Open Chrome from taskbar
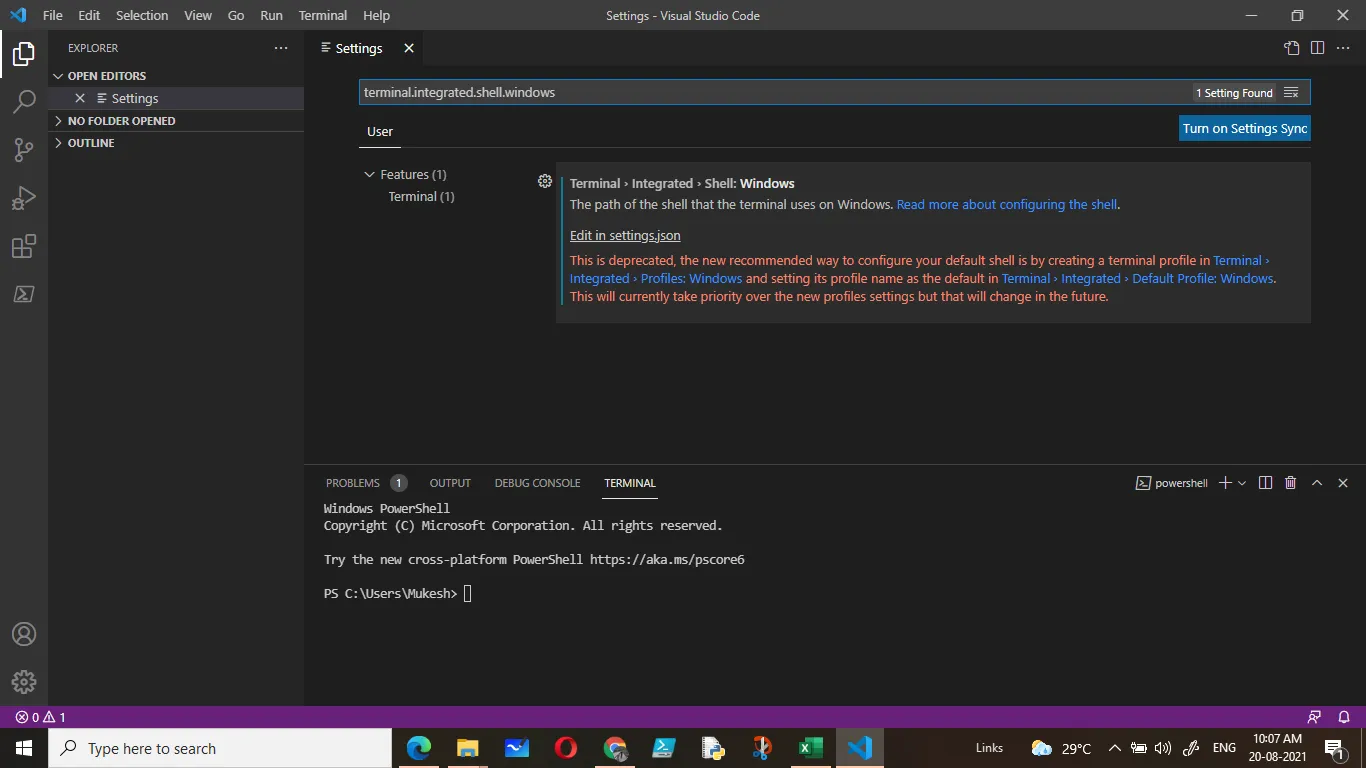Screen dimensions: 1366x768 (x=615, y=748)
